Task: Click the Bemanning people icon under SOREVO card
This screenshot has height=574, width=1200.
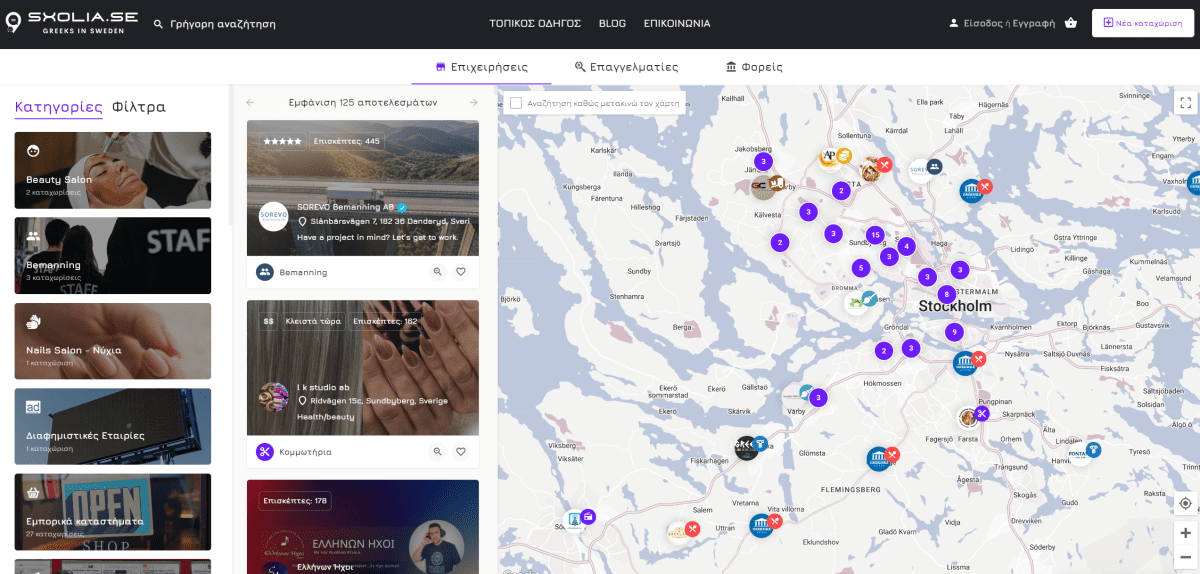Action: (x=265, y=272)
